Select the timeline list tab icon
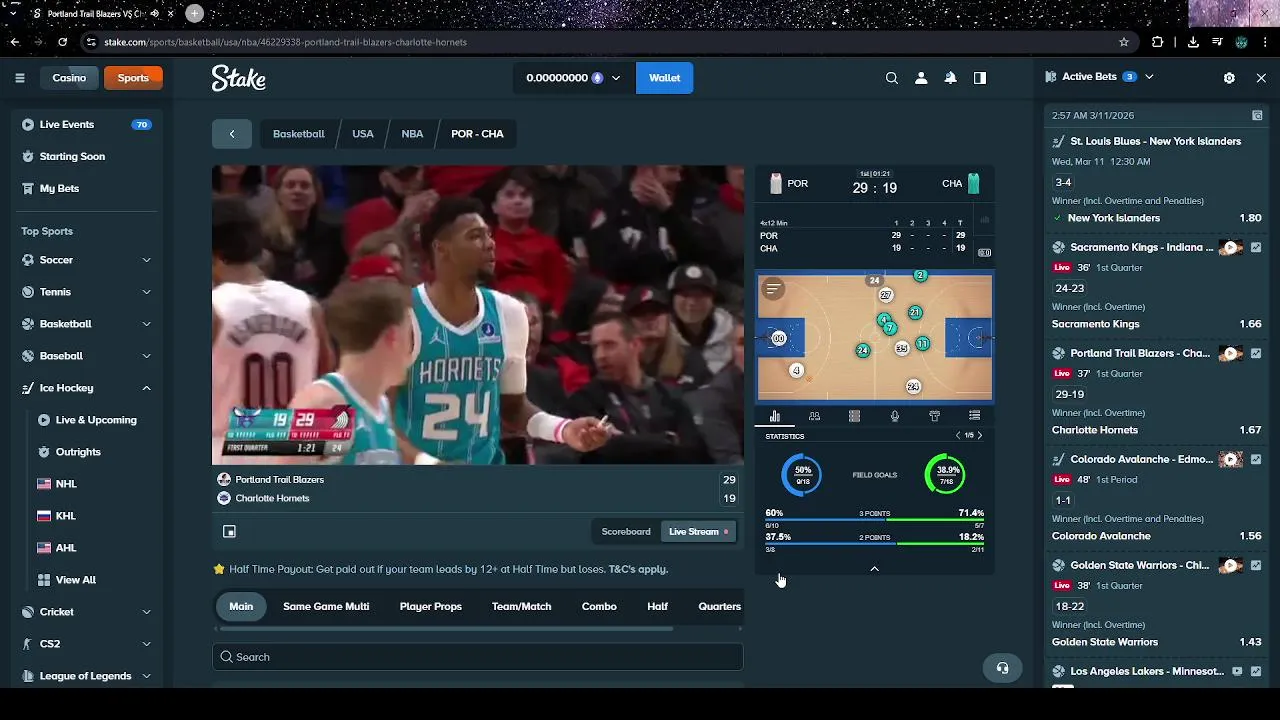 coord(854,416)
